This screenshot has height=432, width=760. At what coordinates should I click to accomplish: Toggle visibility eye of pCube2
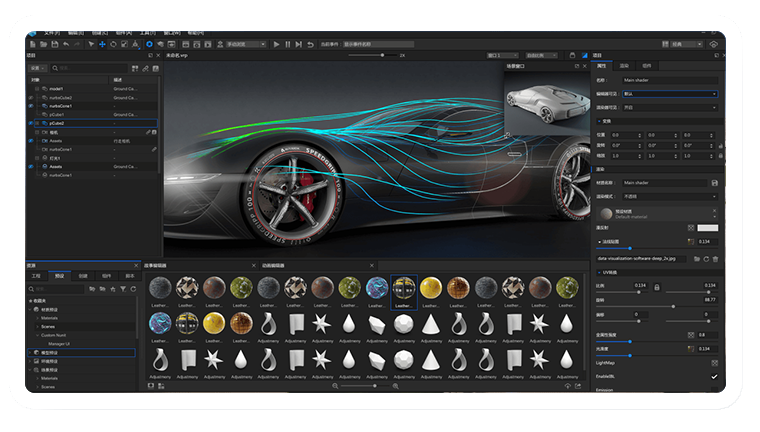click(31, 123)
